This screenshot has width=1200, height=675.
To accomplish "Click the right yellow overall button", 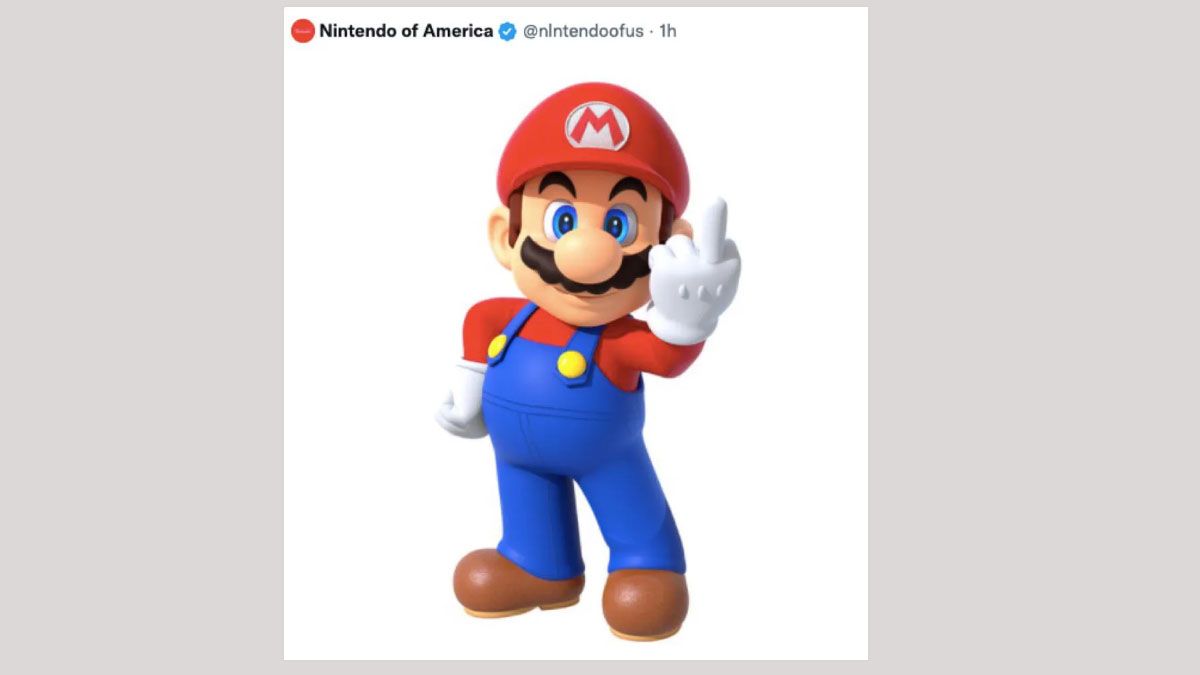I will (x=572, y=364).
